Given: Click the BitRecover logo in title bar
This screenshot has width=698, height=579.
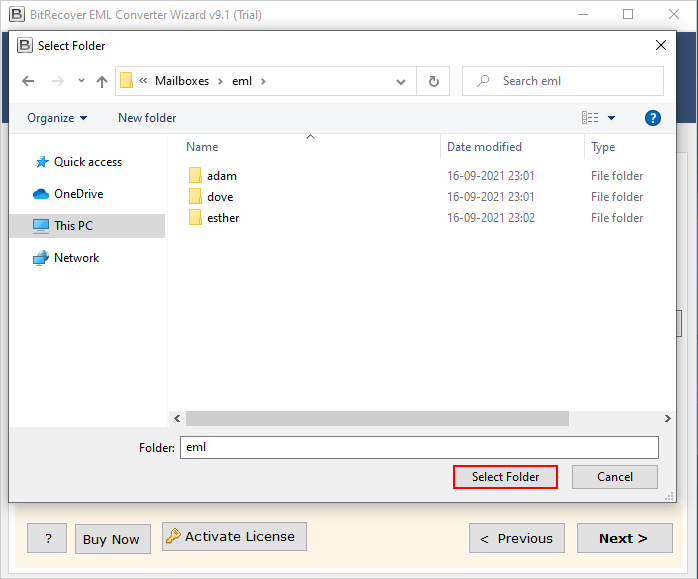Looking at the screenshot, I should point(17,14).
